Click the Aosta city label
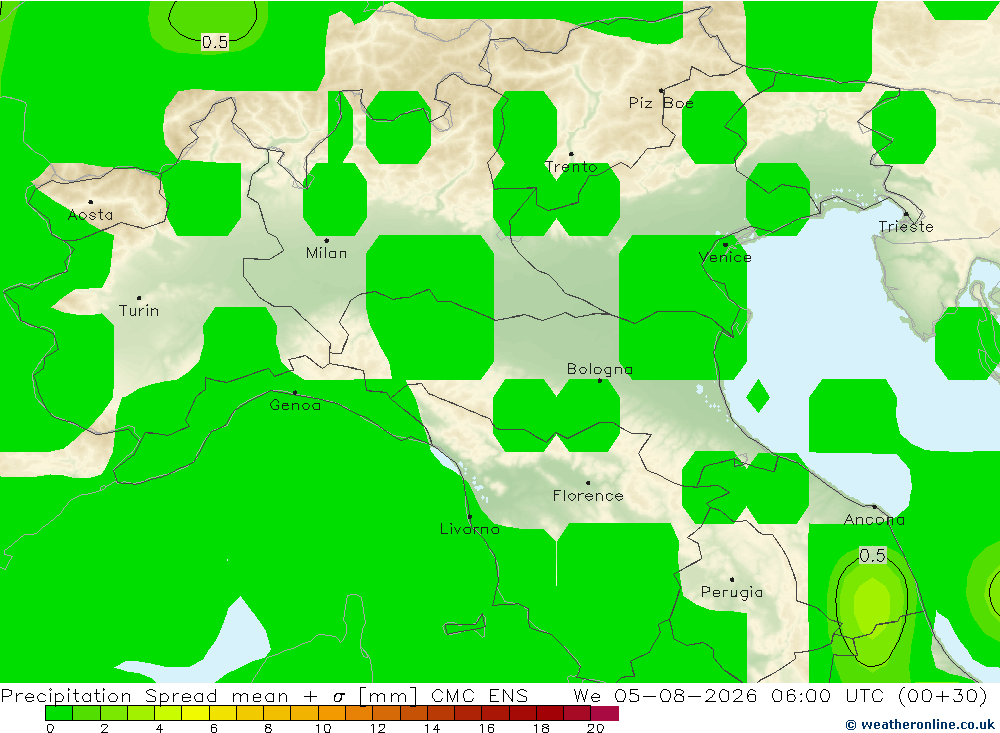The height and width of the screenshot is (733, 1000). click(91, 215)
